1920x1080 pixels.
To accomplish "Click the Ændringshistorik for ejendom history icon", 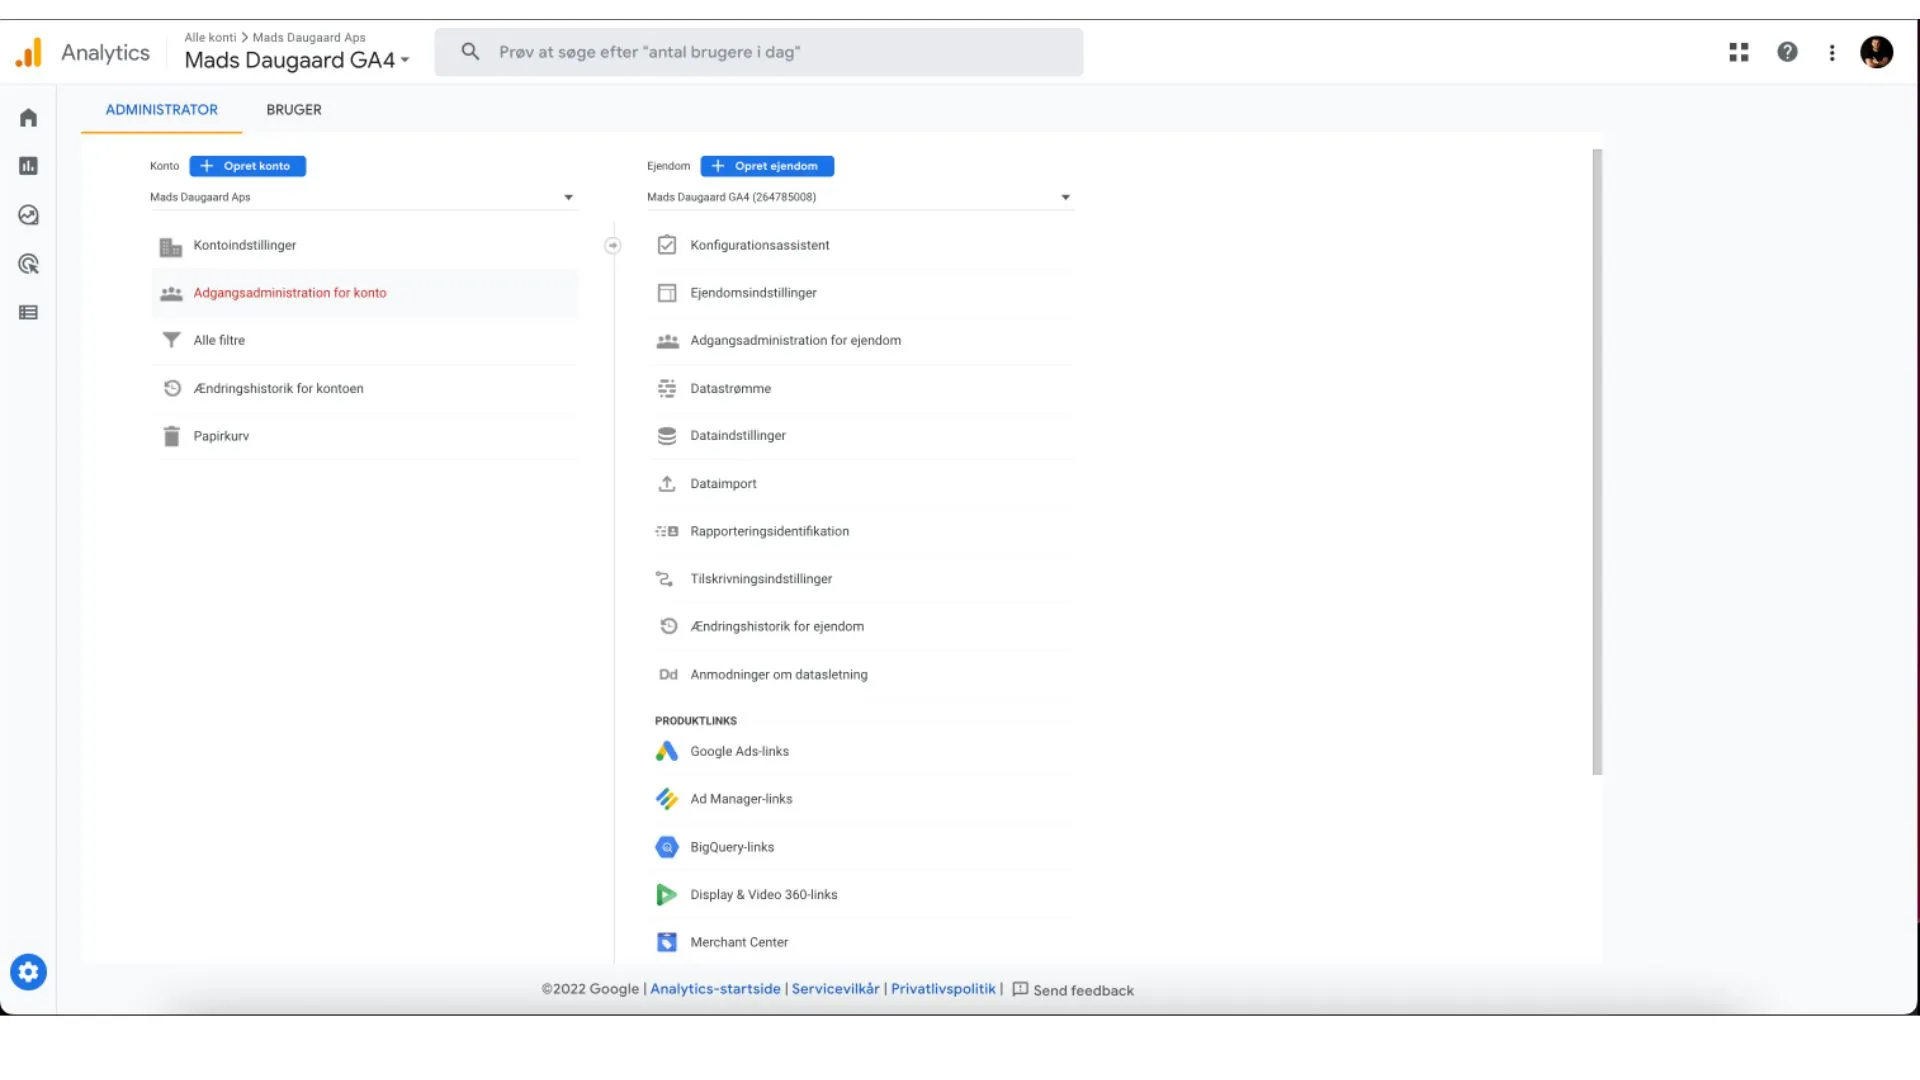I will [x=669, y=626].
